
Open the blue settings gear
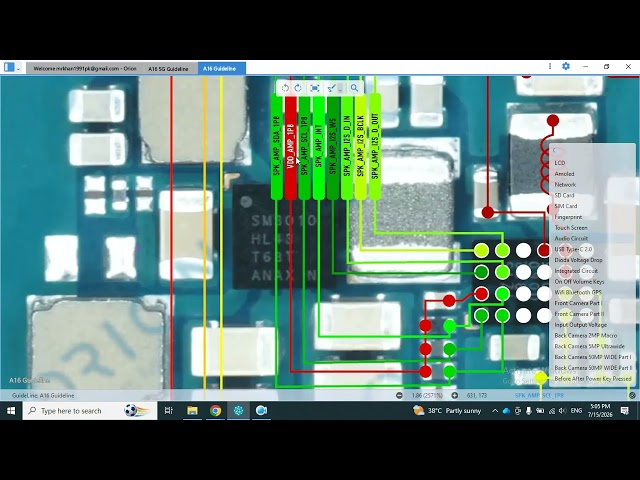click(566, 66)
